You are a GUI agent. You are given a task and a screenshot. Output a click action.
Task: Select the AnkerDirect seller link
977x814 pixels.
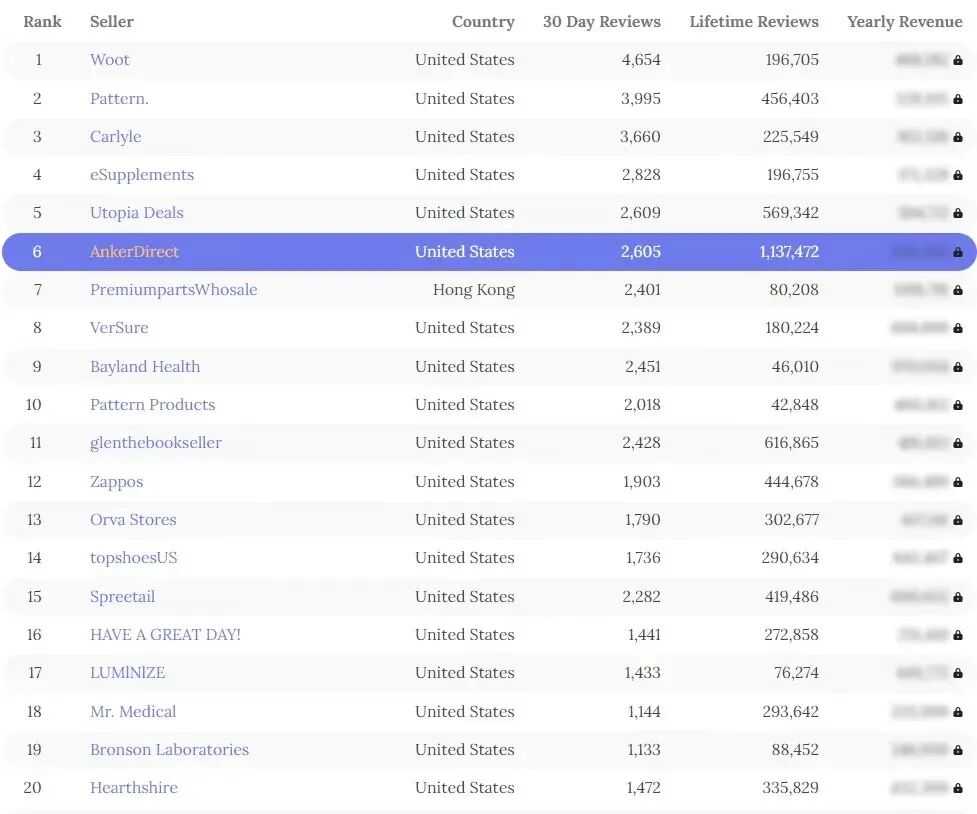pos(134,252)
